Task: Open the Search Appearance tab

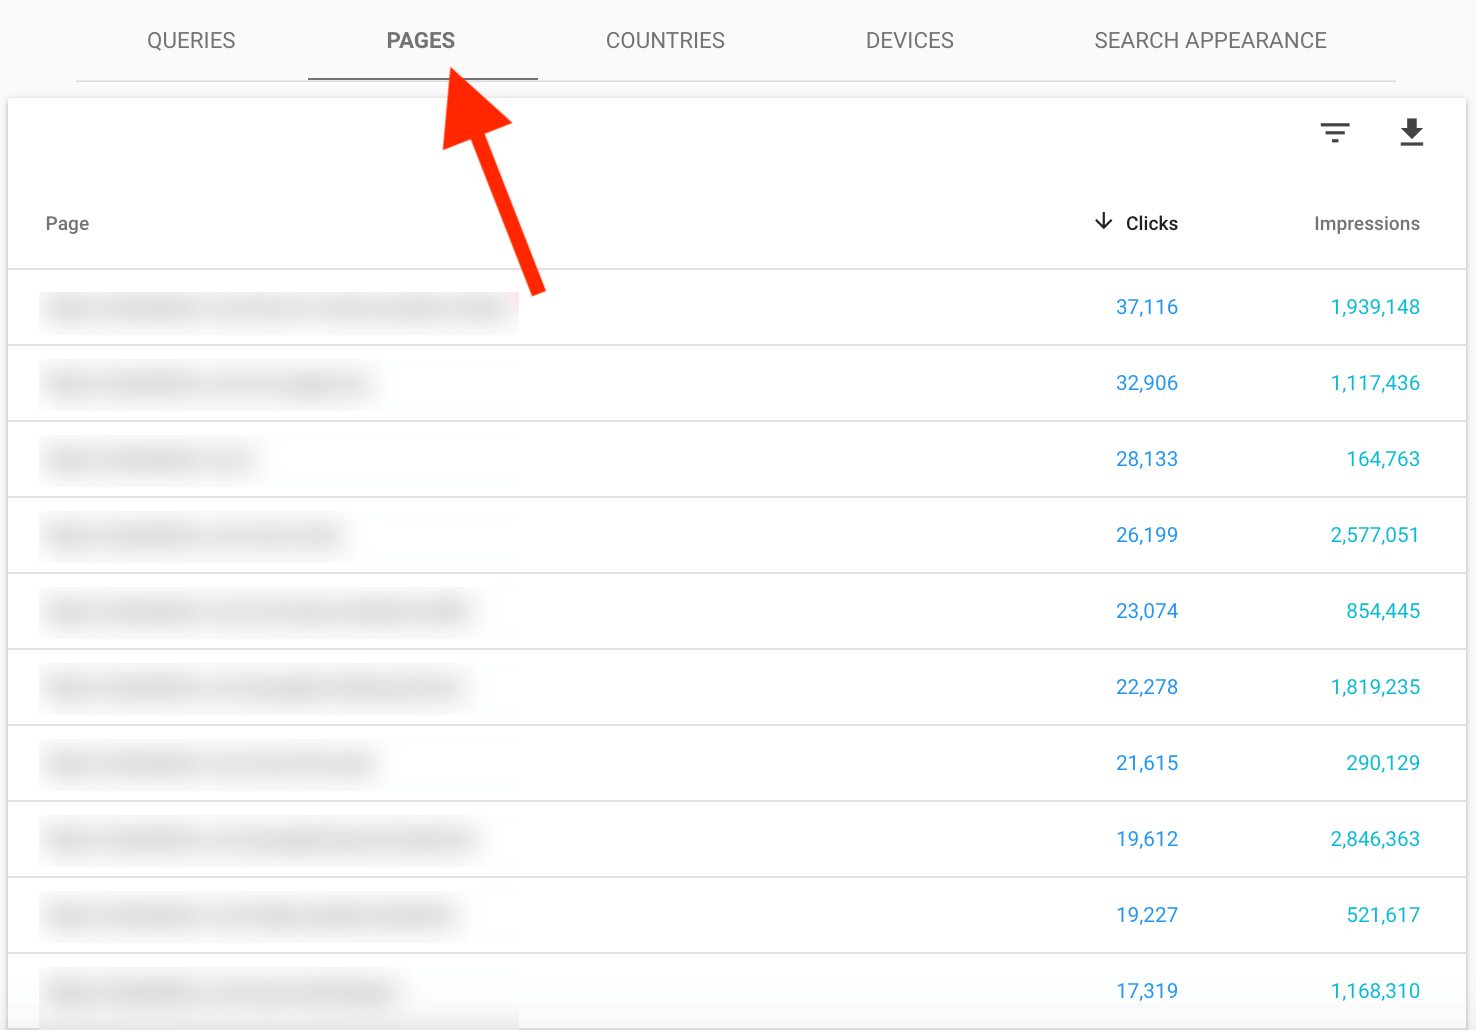Action: pos(1210,41)
